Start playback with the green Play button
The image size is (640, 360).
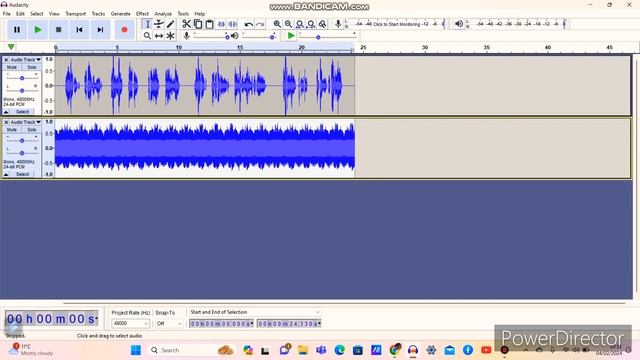(38, 30)
